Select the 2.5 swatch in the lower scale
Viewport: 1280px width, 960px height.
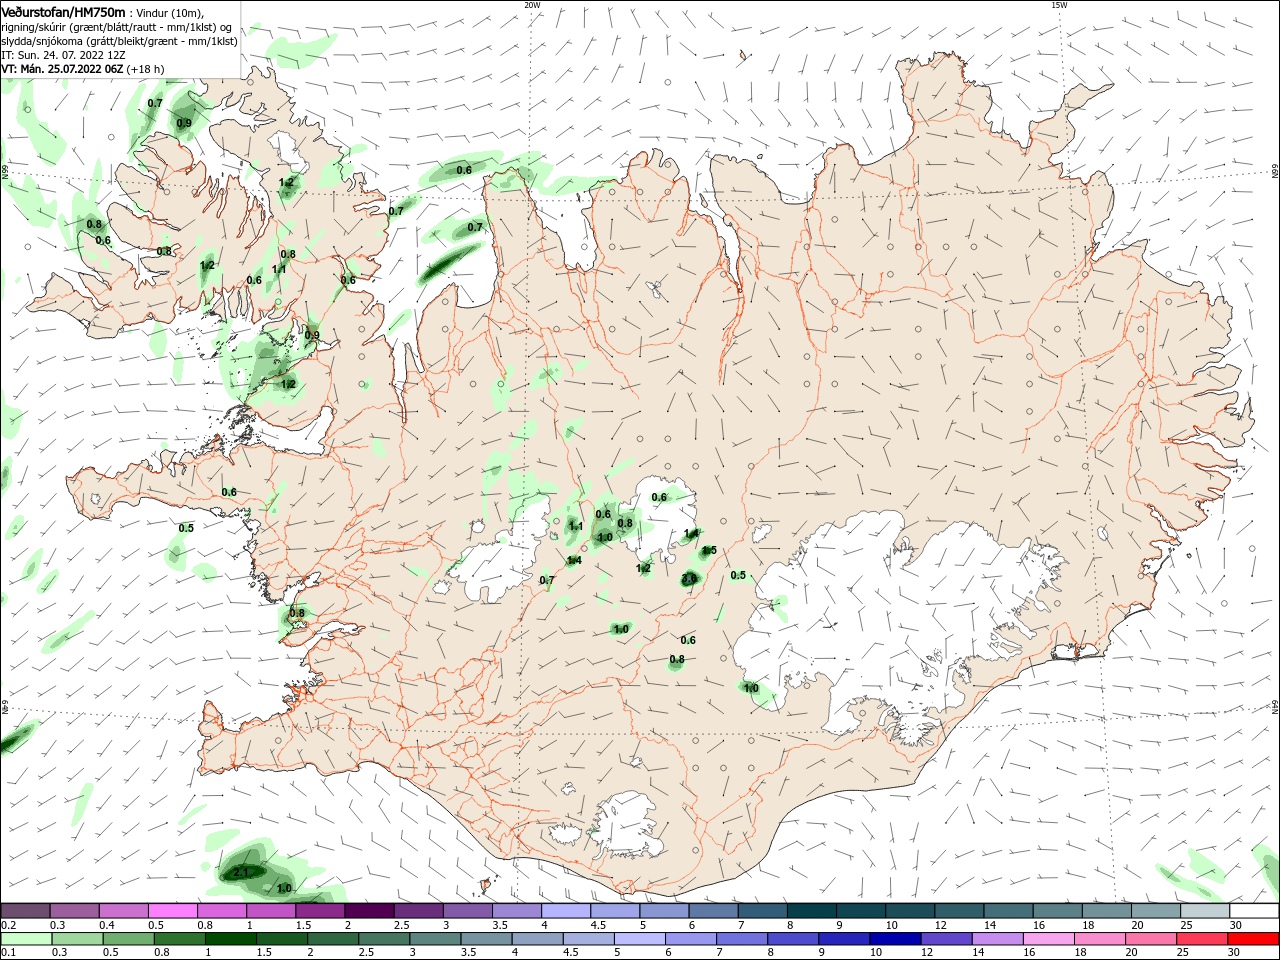tap(384, 939)
